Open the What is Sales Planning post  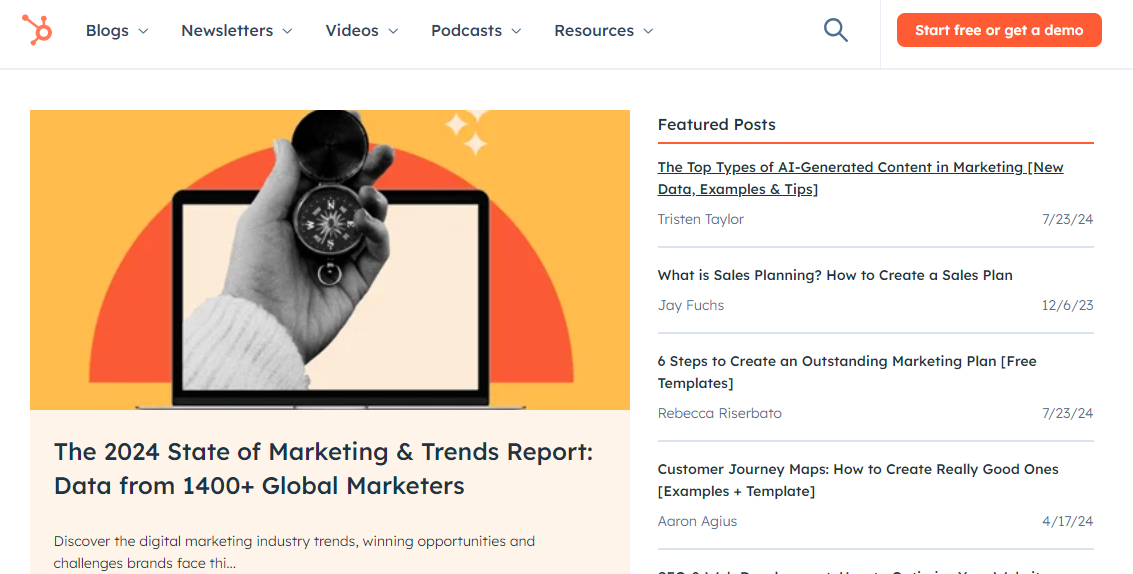835,275
